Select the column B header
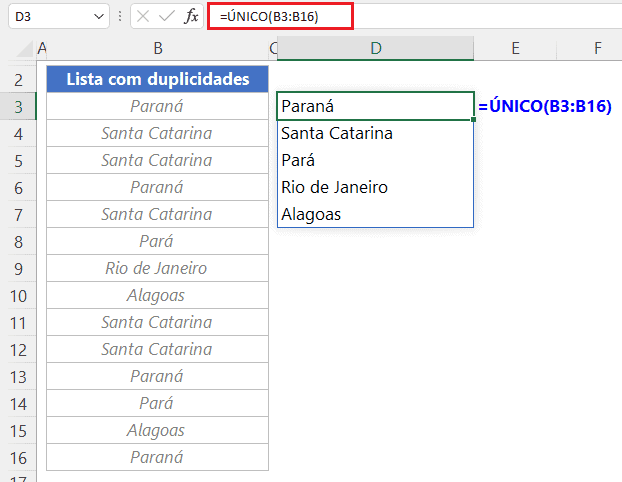Viewport: 622px width, 482px height. click(x=157, y=48)
